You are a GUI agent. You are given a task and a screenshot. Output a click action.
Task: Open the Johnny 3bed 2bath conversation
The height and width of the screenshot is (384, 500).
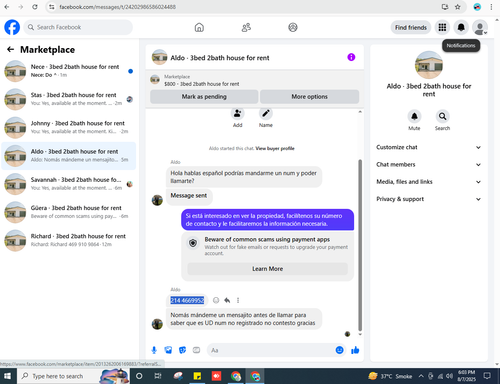click(x=68, y=127)
